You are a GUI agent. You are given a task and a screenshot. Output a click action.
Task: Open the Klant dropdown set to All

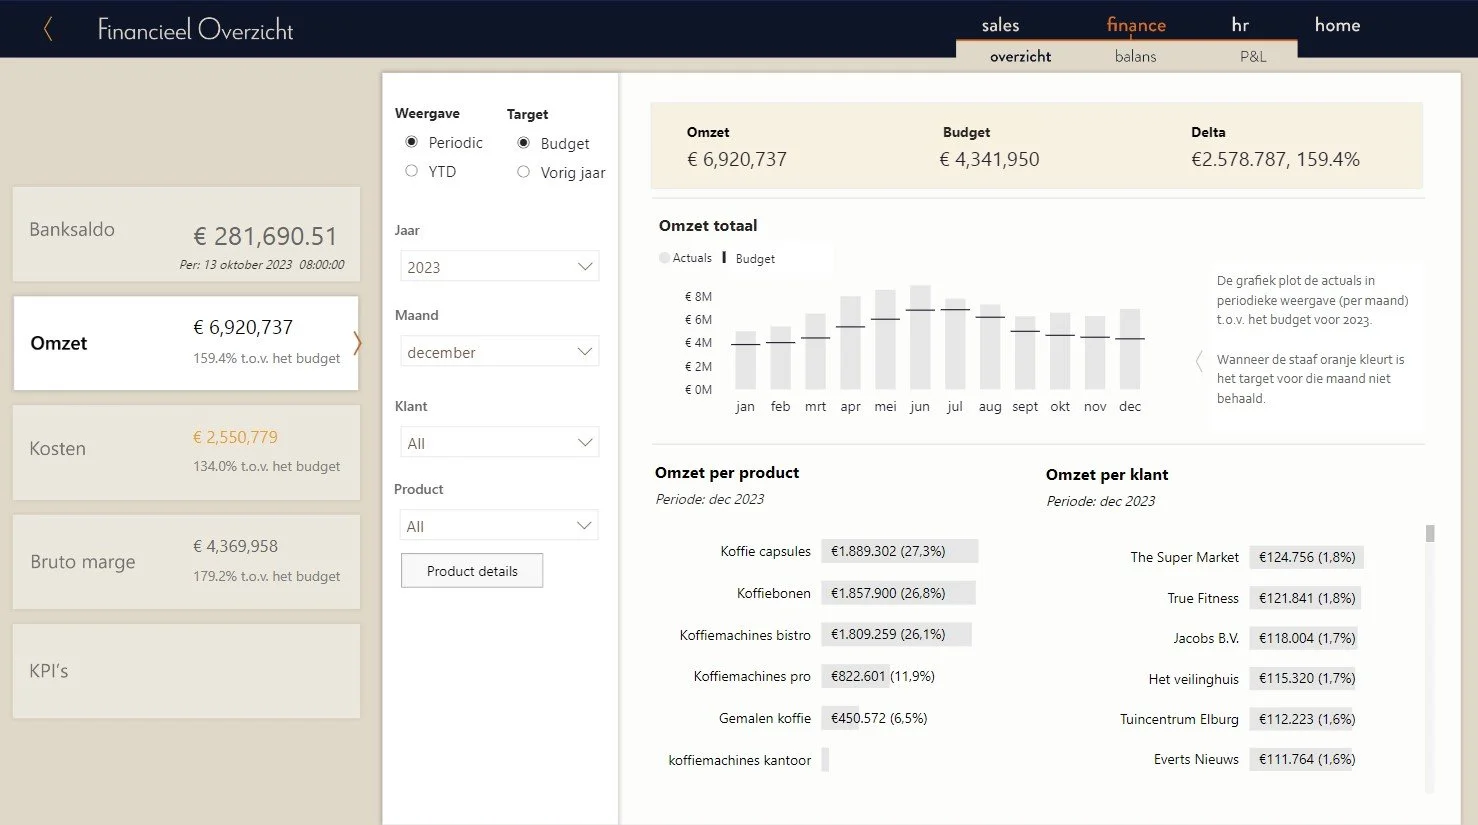click(500, 443)
